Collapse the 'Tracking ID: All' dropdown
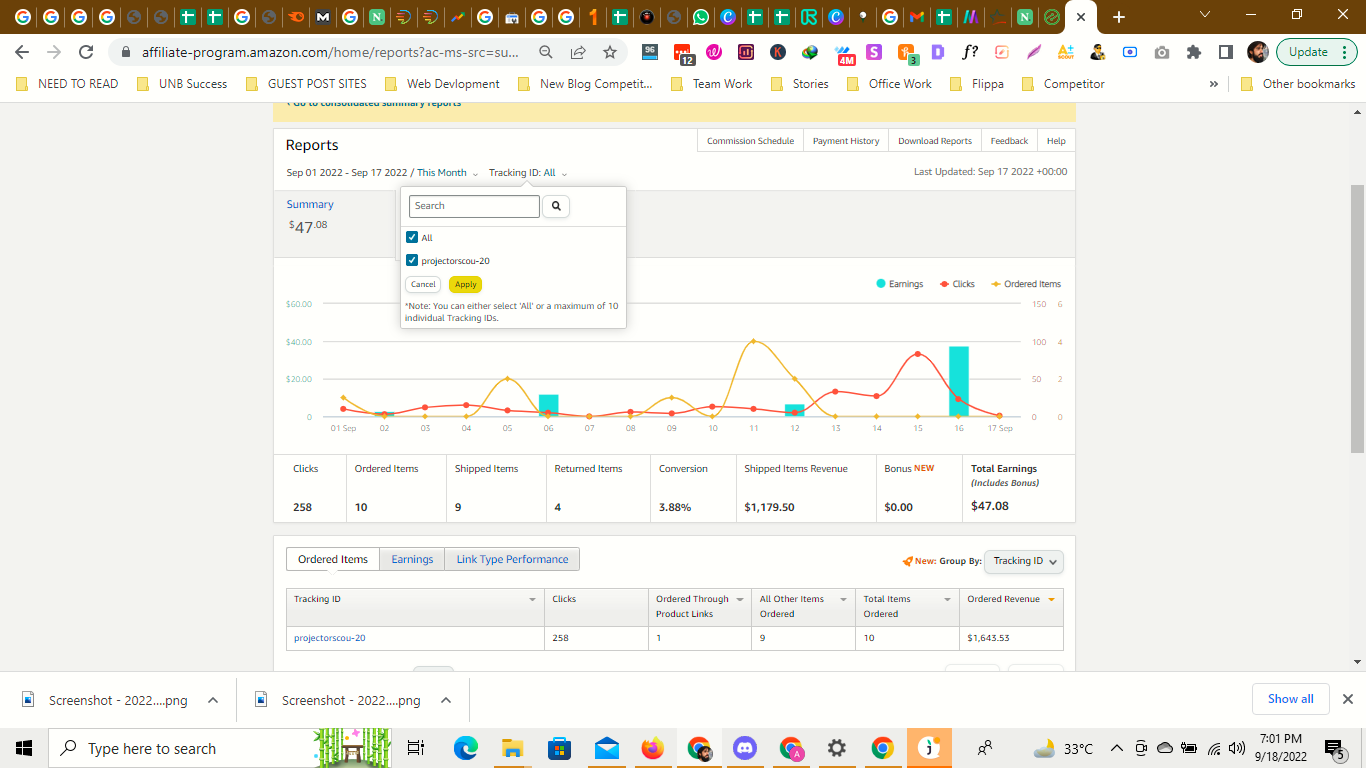This screenshot has width=1366, height=768. (x=528, y=173)
